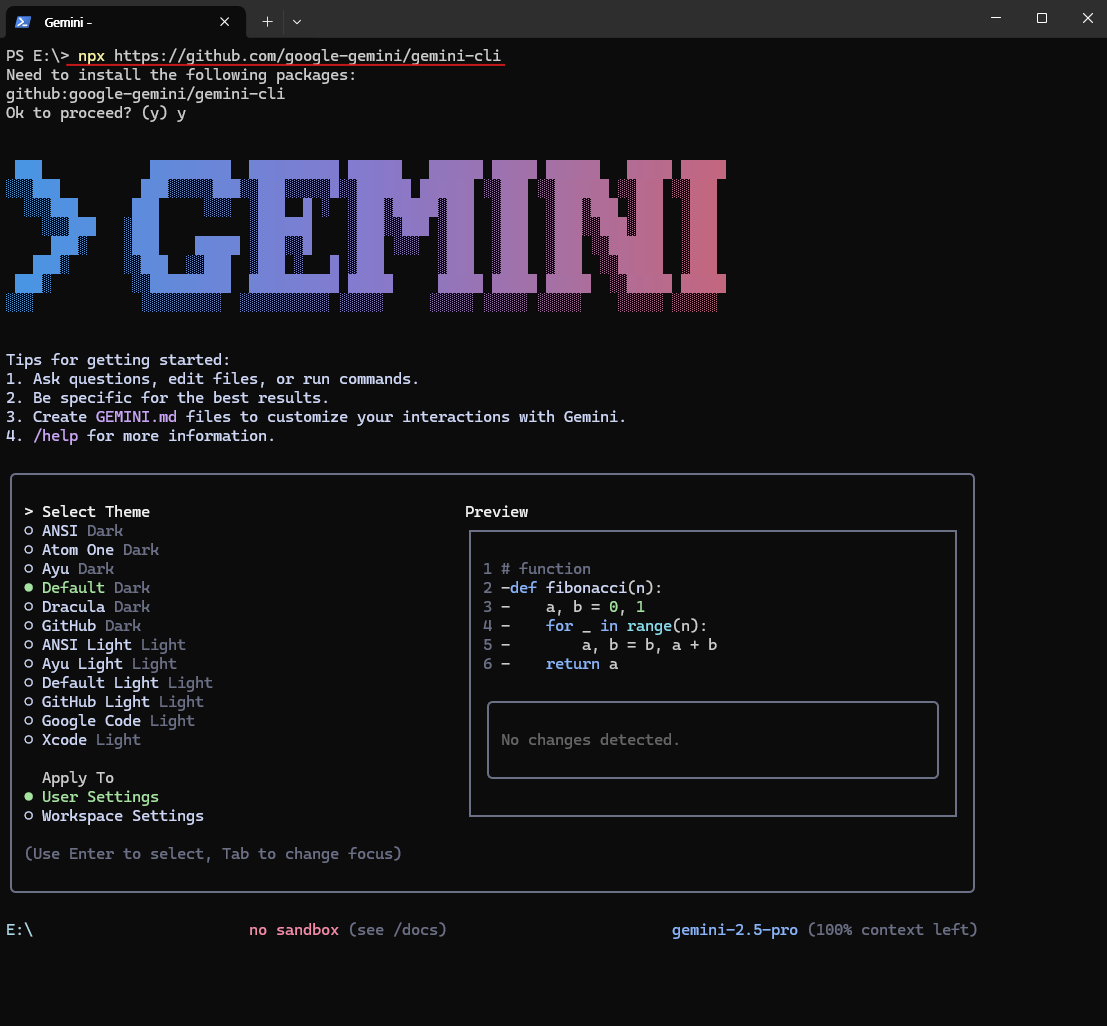
Task: Click the 'No changes detected.' message box
Action: pos(712,740)
